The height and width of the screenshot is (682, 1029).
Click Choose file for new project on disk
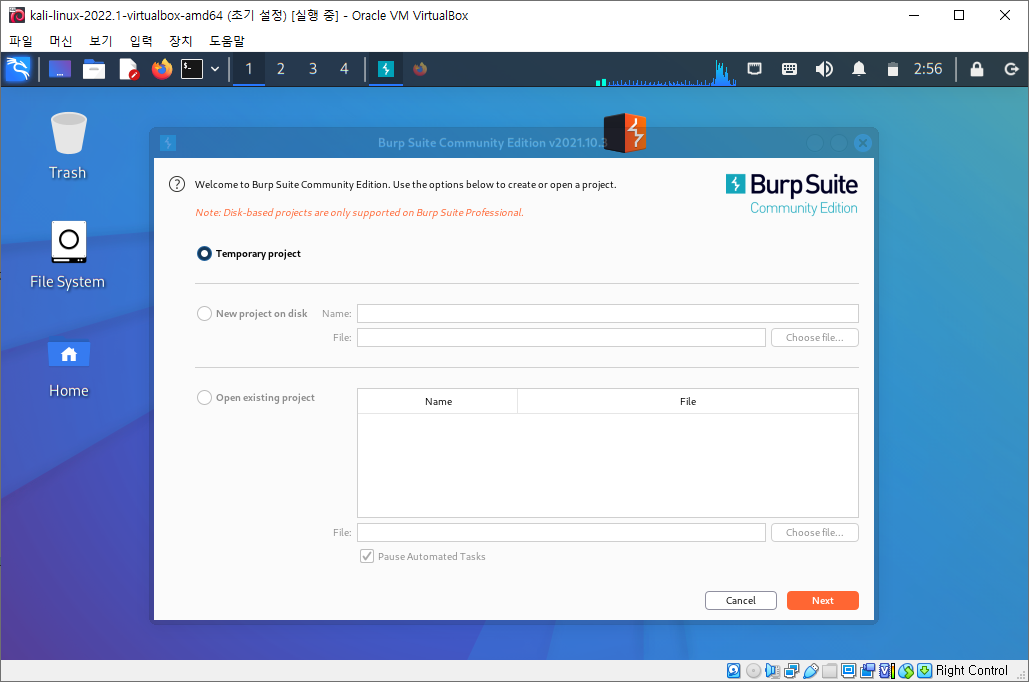point(814,337)
